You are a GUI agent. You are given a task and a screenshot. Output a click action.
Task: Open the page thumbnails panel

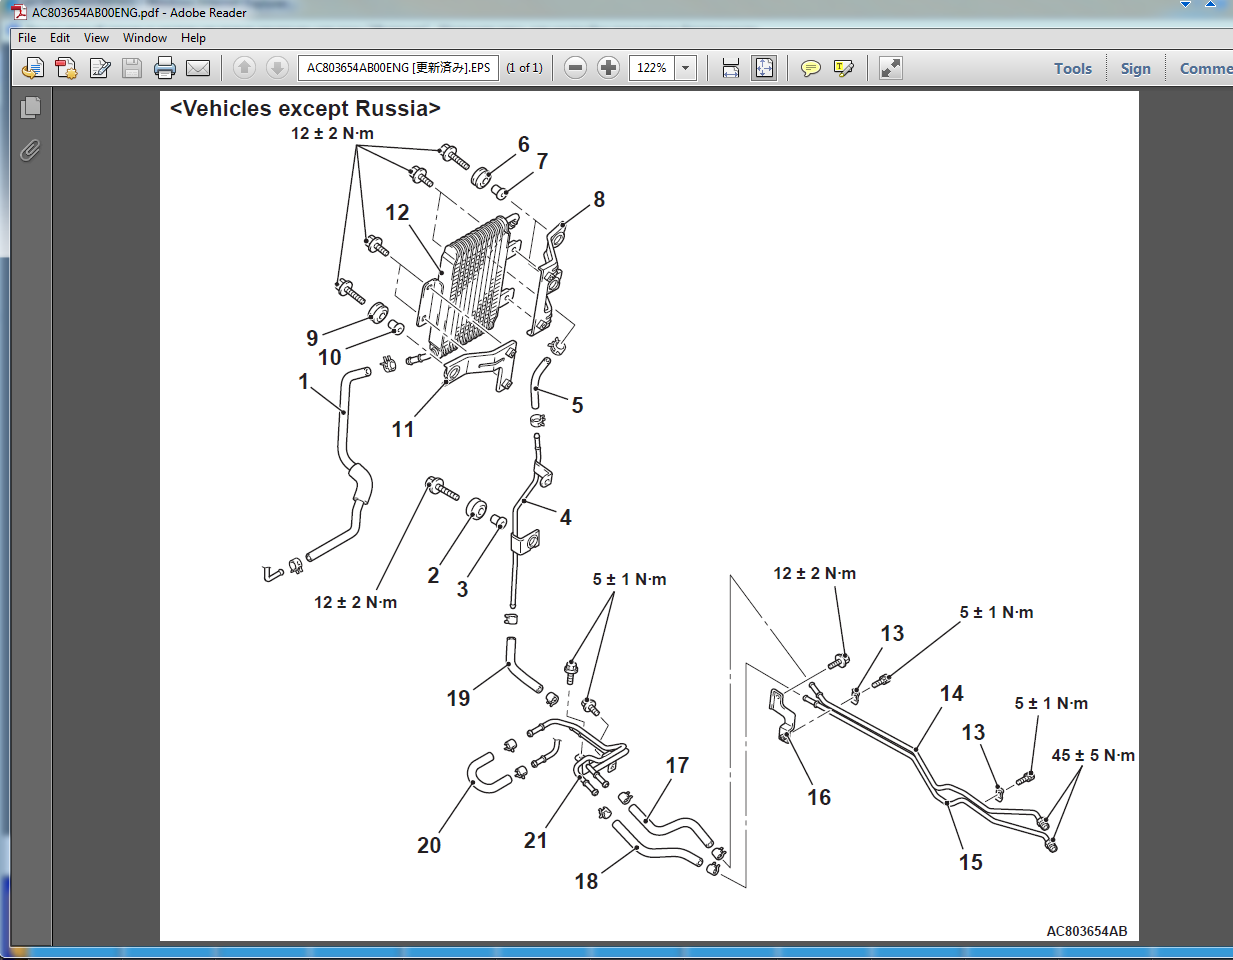pyautogui.click(x=31, y=107)
